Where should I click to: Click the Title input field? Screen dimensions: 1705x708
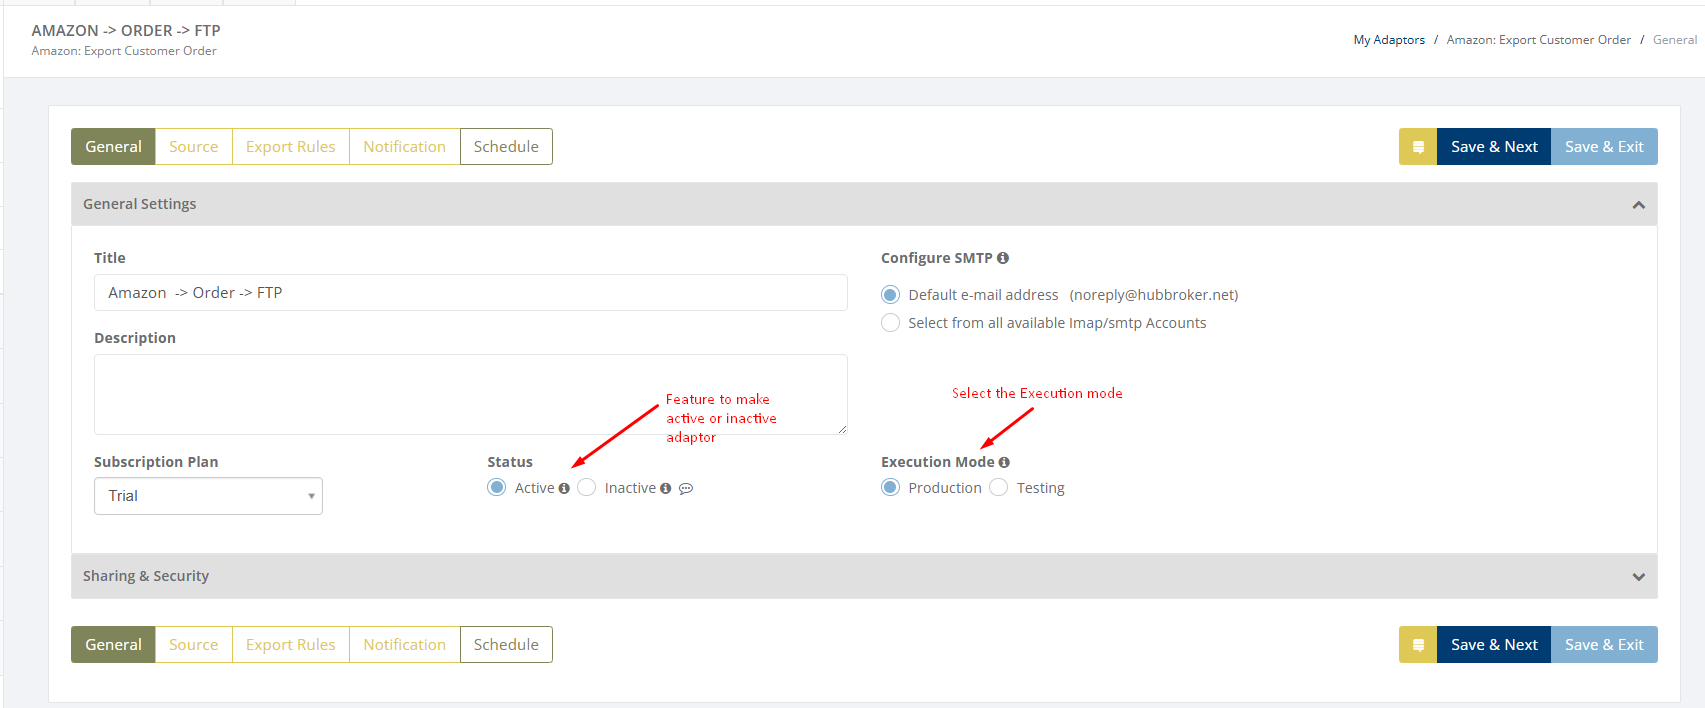(x=470, y=293)
